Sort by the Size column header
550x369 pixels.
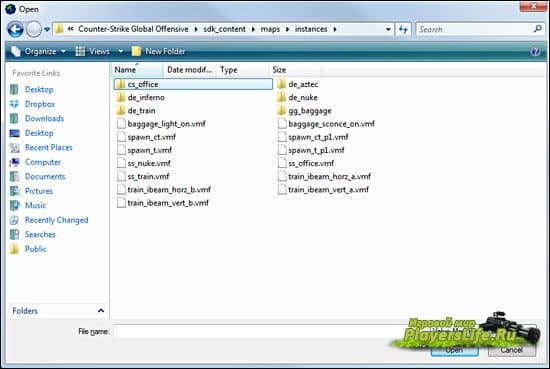(x=295, y=70)
